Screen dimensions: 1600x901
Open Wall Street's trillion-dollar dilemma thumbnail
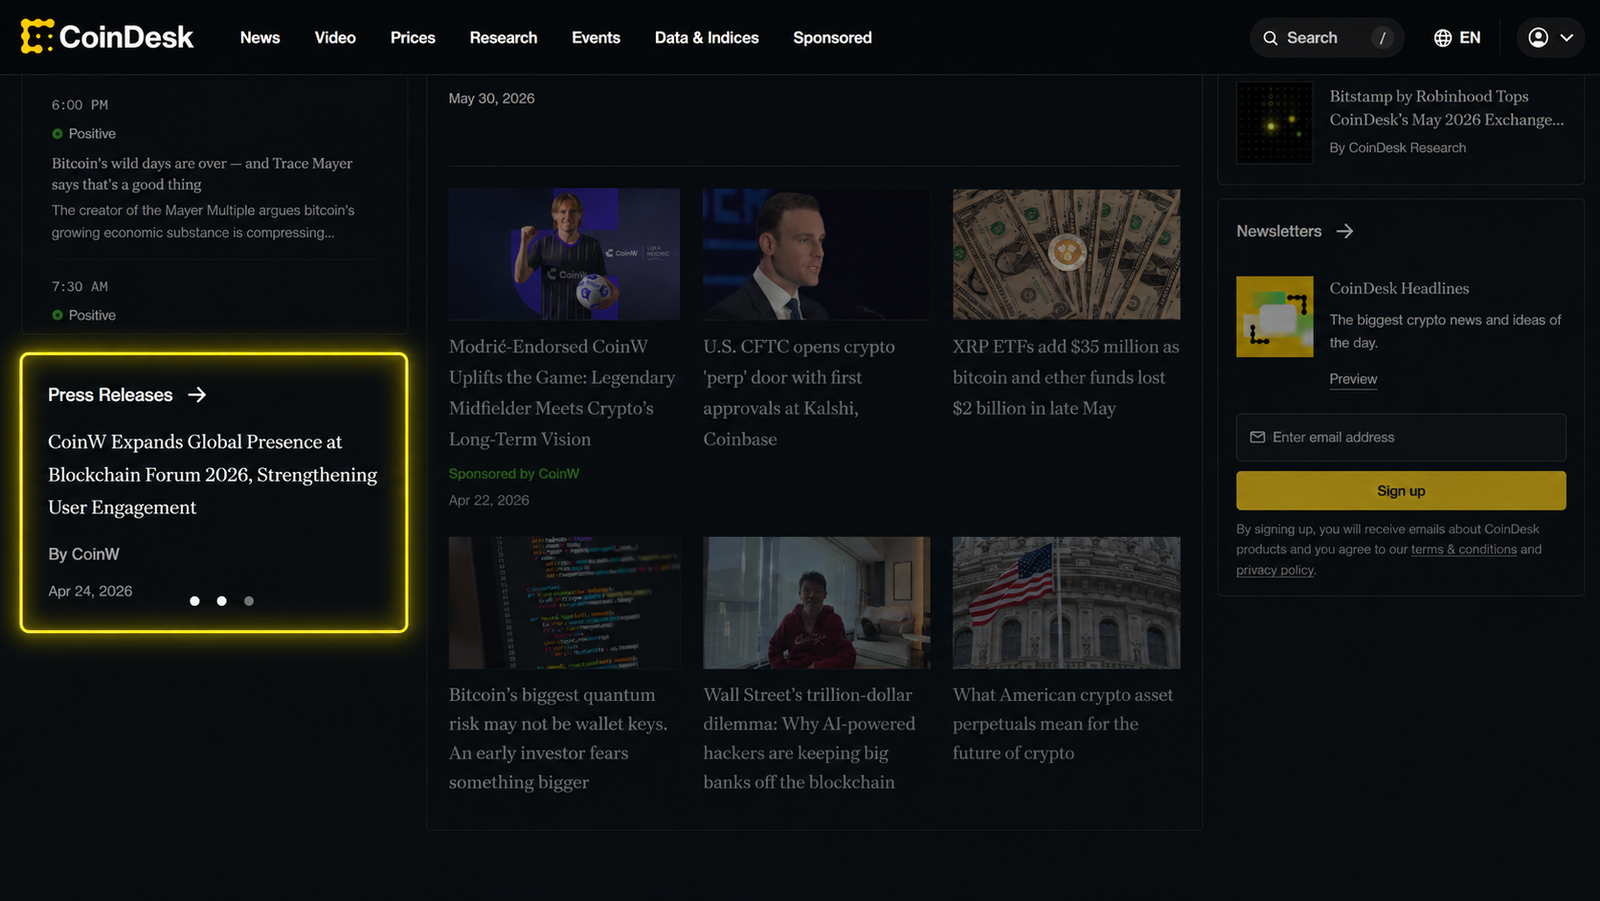click(816, 603)
